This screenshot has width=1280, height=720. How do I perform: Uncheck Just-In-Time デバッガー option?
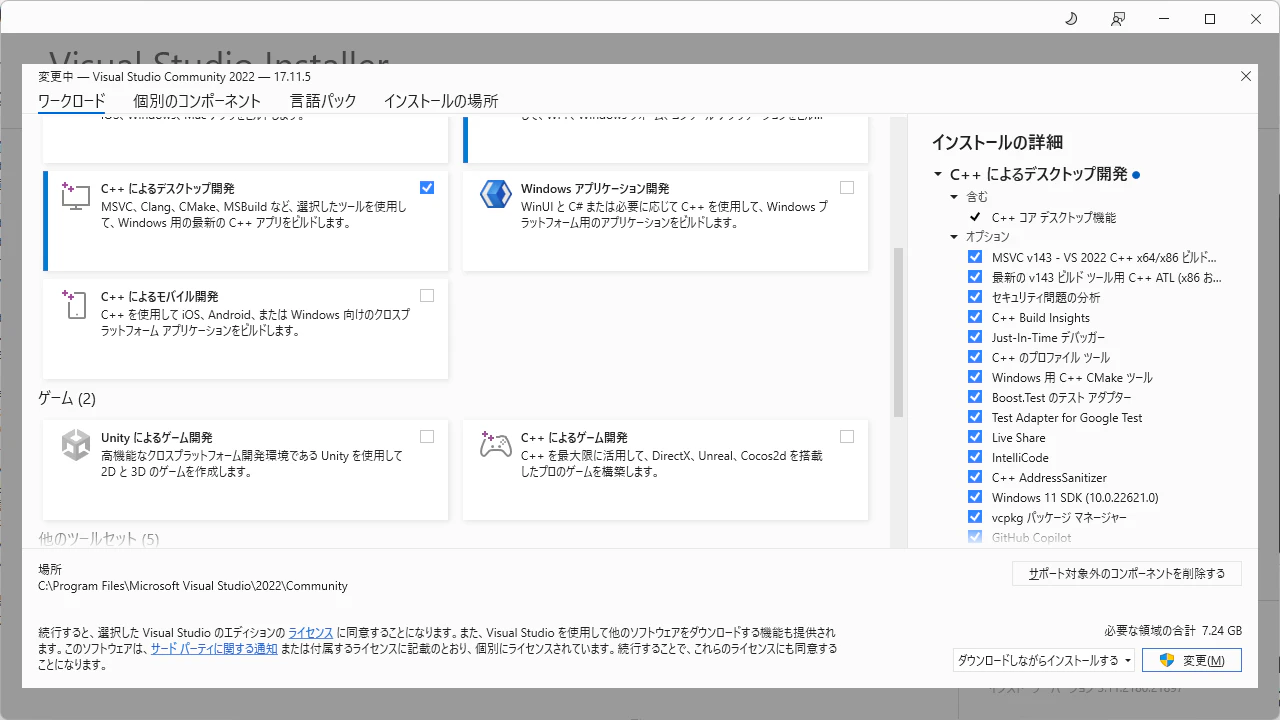pyautogui.click(x=975, y=337)
